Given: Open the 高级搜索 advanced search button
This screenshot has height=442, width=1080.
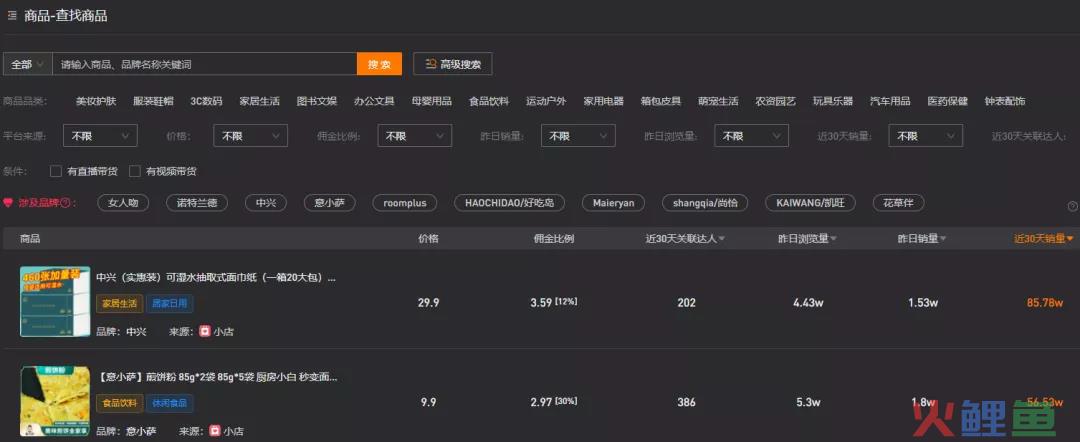Looking at the screenshot, I should coord(453,64).
